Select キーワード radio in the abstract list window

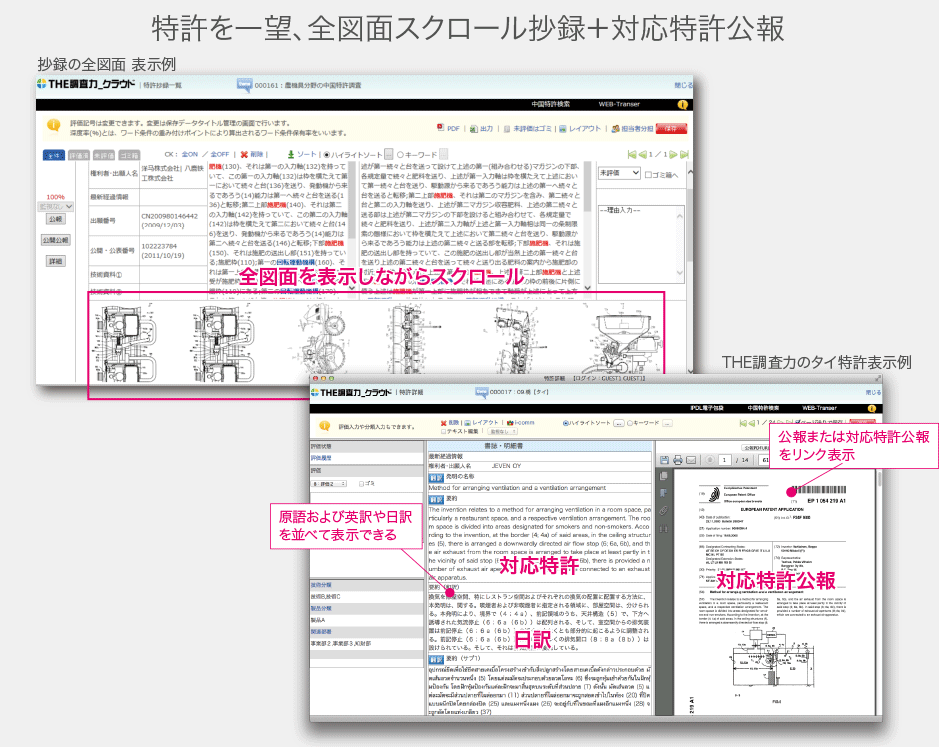pos(400,155)
